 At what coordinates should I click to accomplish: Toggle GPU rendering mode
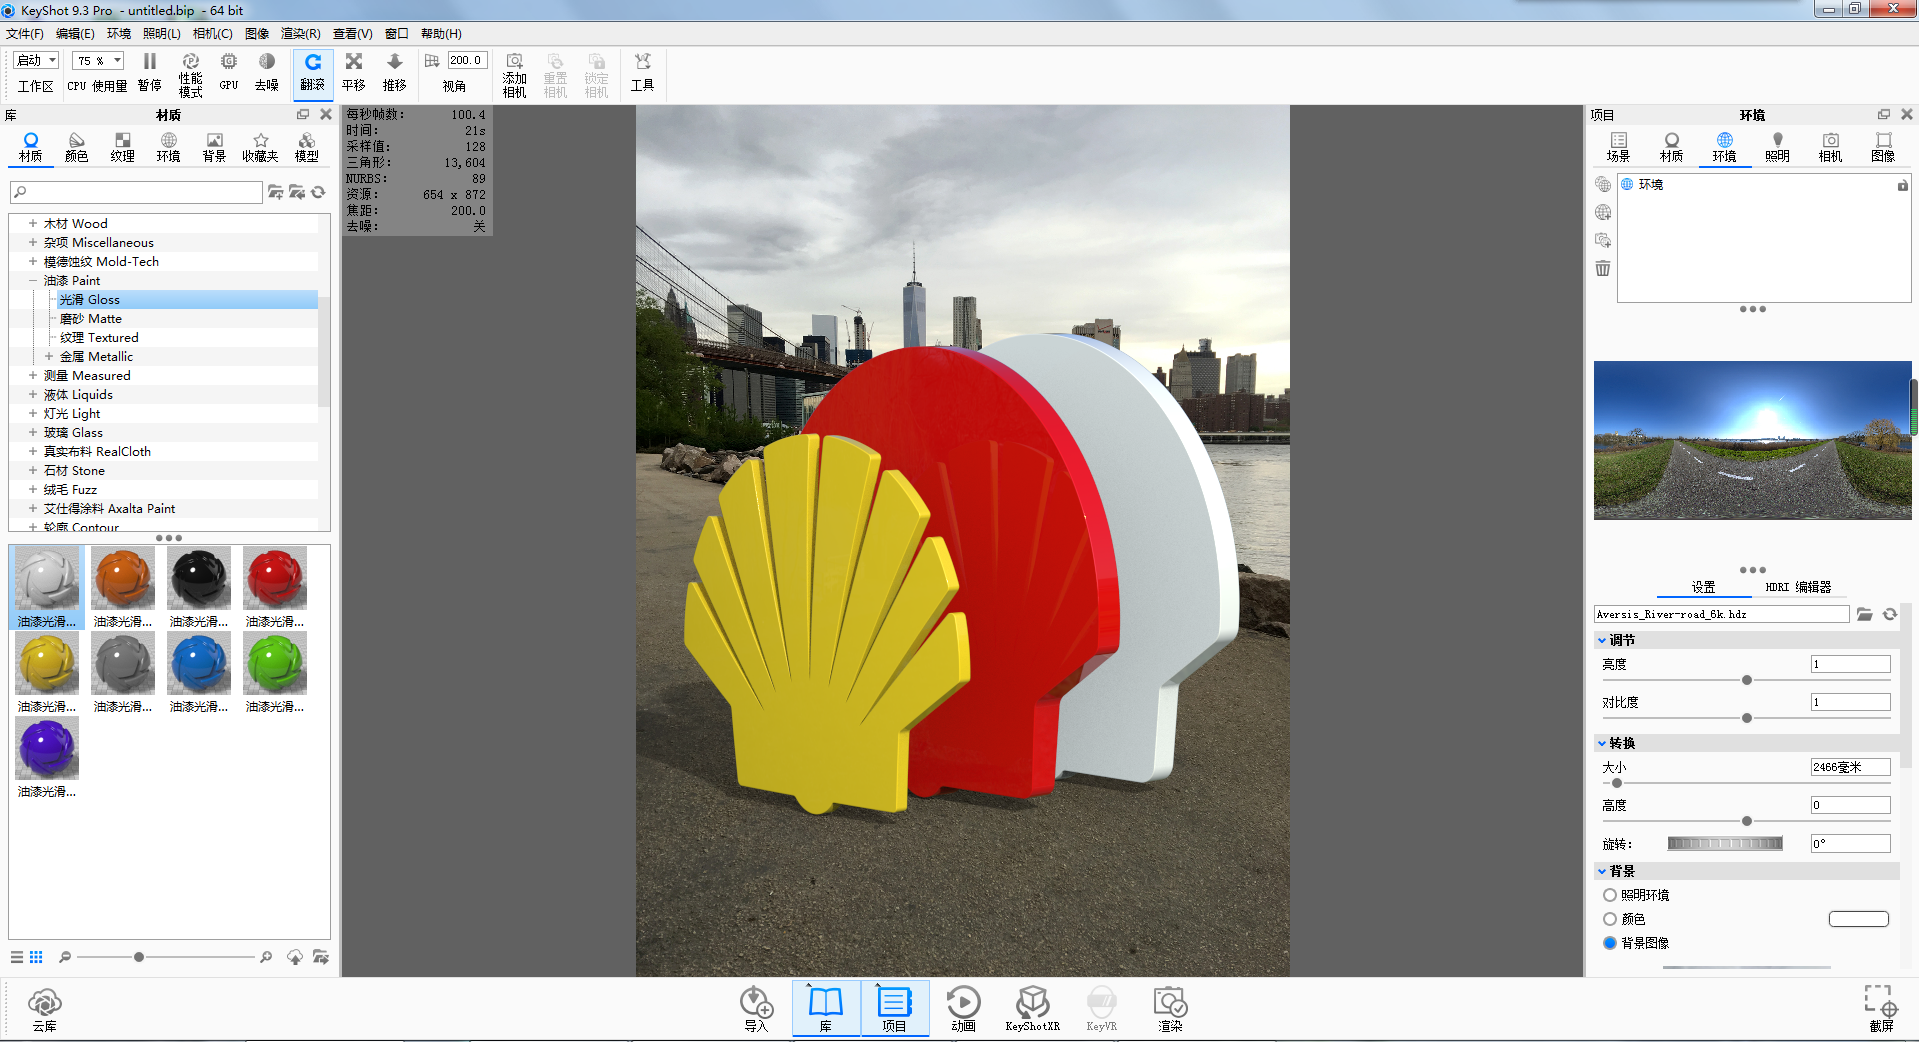coord(229,72)
